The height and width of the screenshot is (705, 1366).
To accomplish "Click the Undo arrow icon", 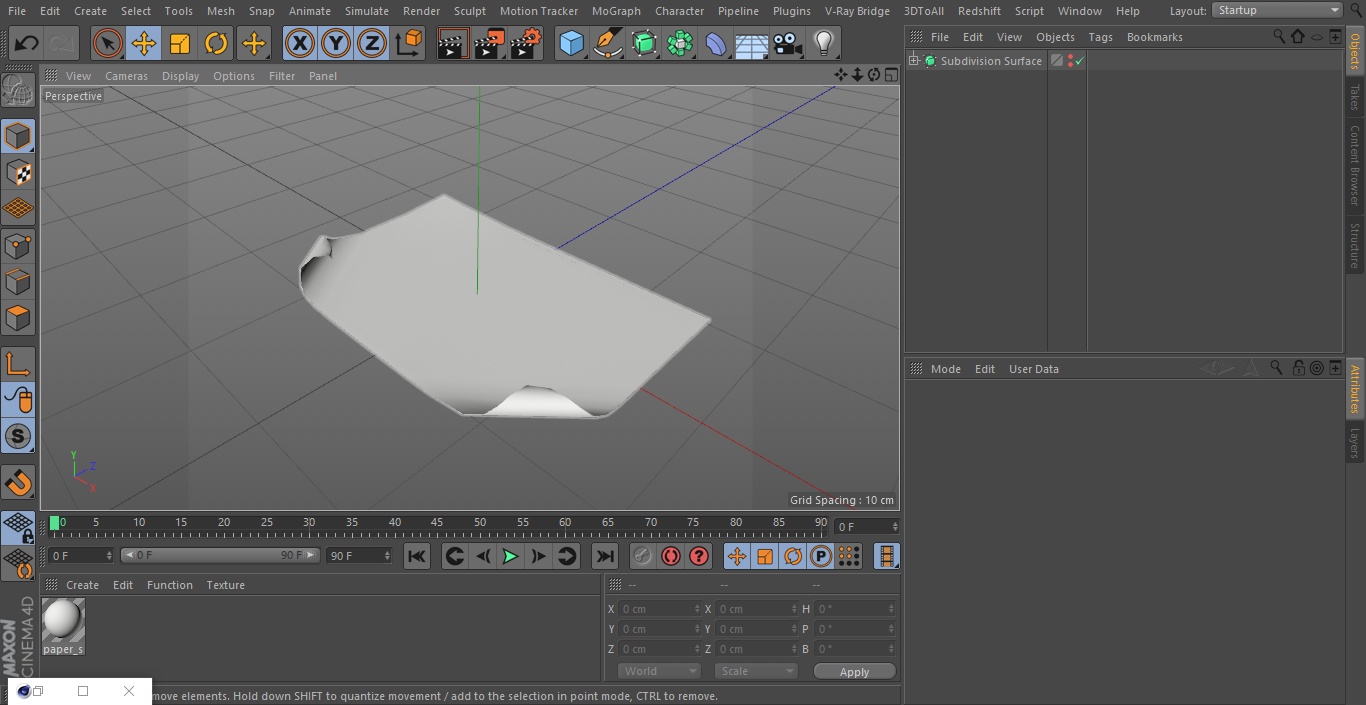I will pos(27,43).
